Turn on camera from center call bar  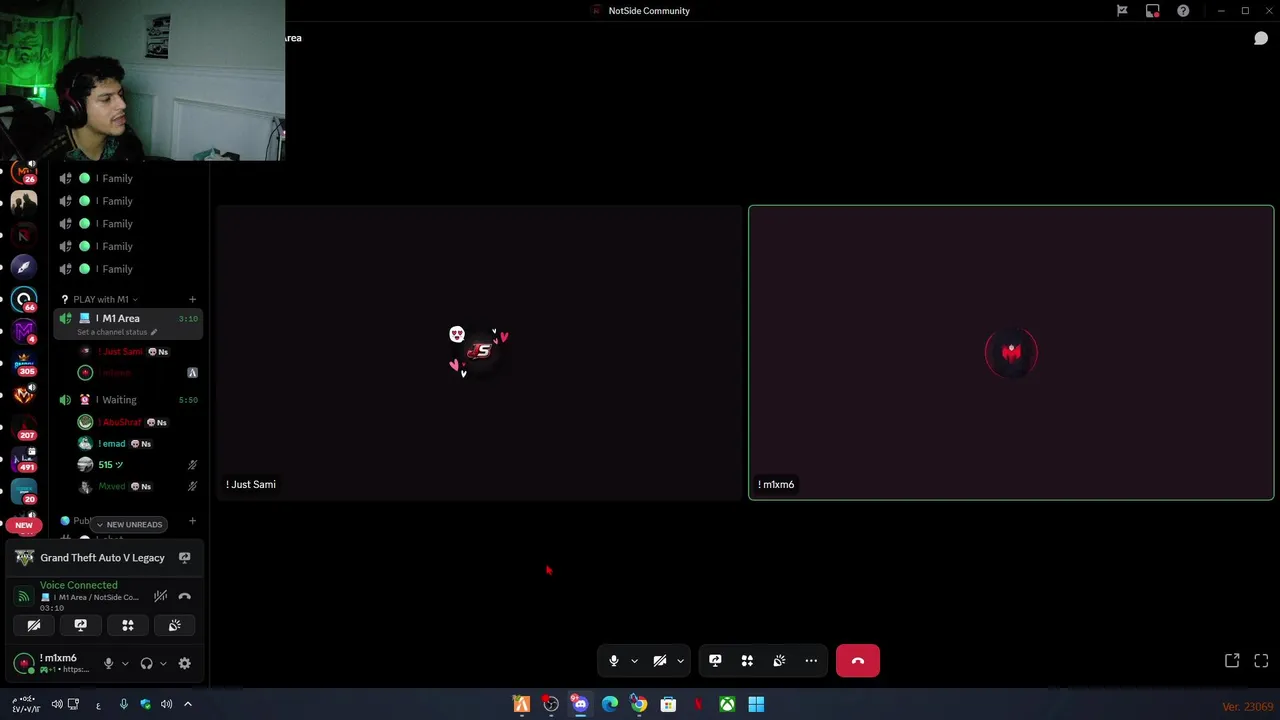pyautogui.click(x=660, y=661)
